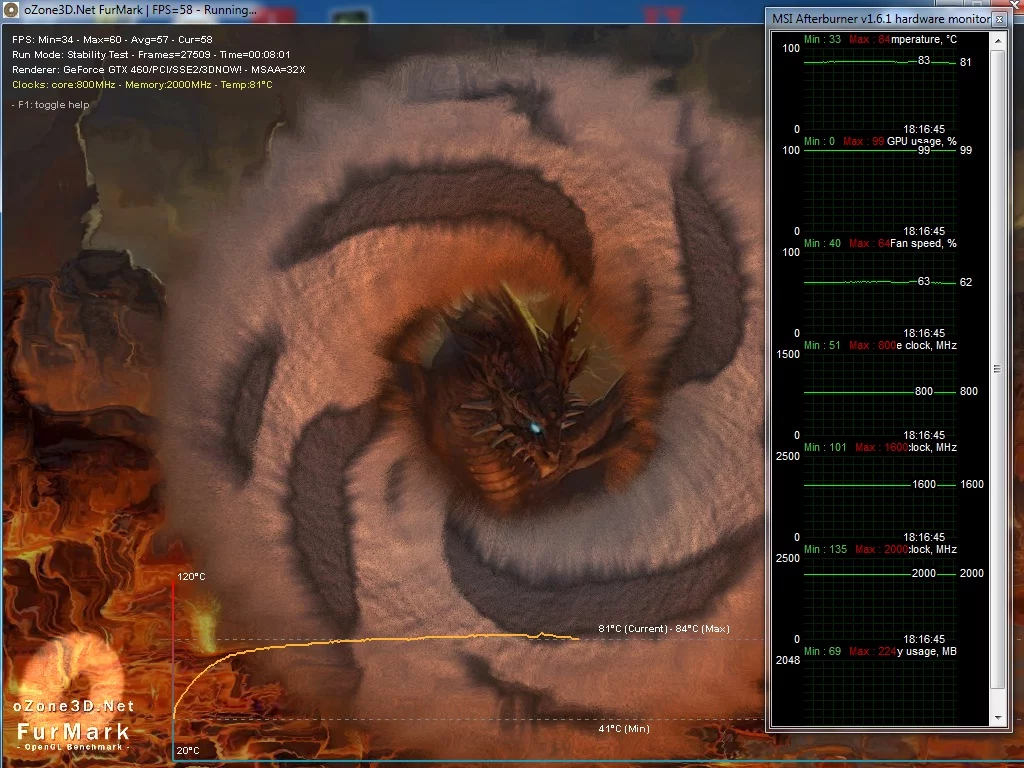Click the 'Max : 2000' memory clock value
1024x768 pixels.
point(882,549)
